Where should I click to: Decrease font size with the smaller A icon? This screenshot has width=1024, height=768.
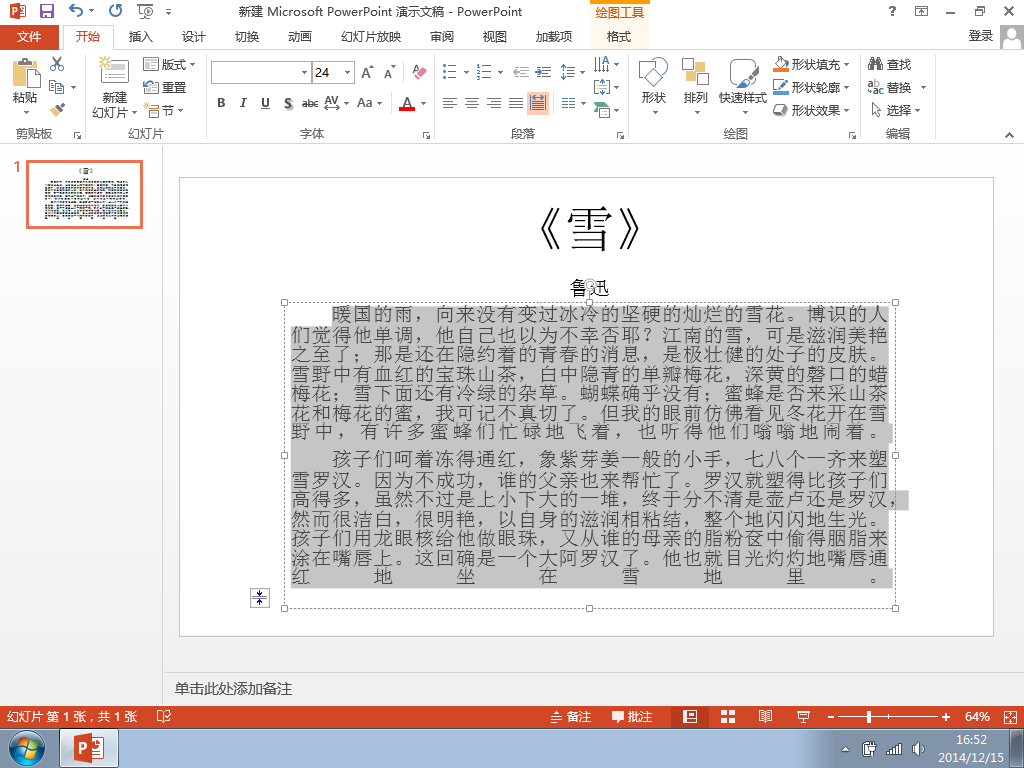click(x=389, y=72)
